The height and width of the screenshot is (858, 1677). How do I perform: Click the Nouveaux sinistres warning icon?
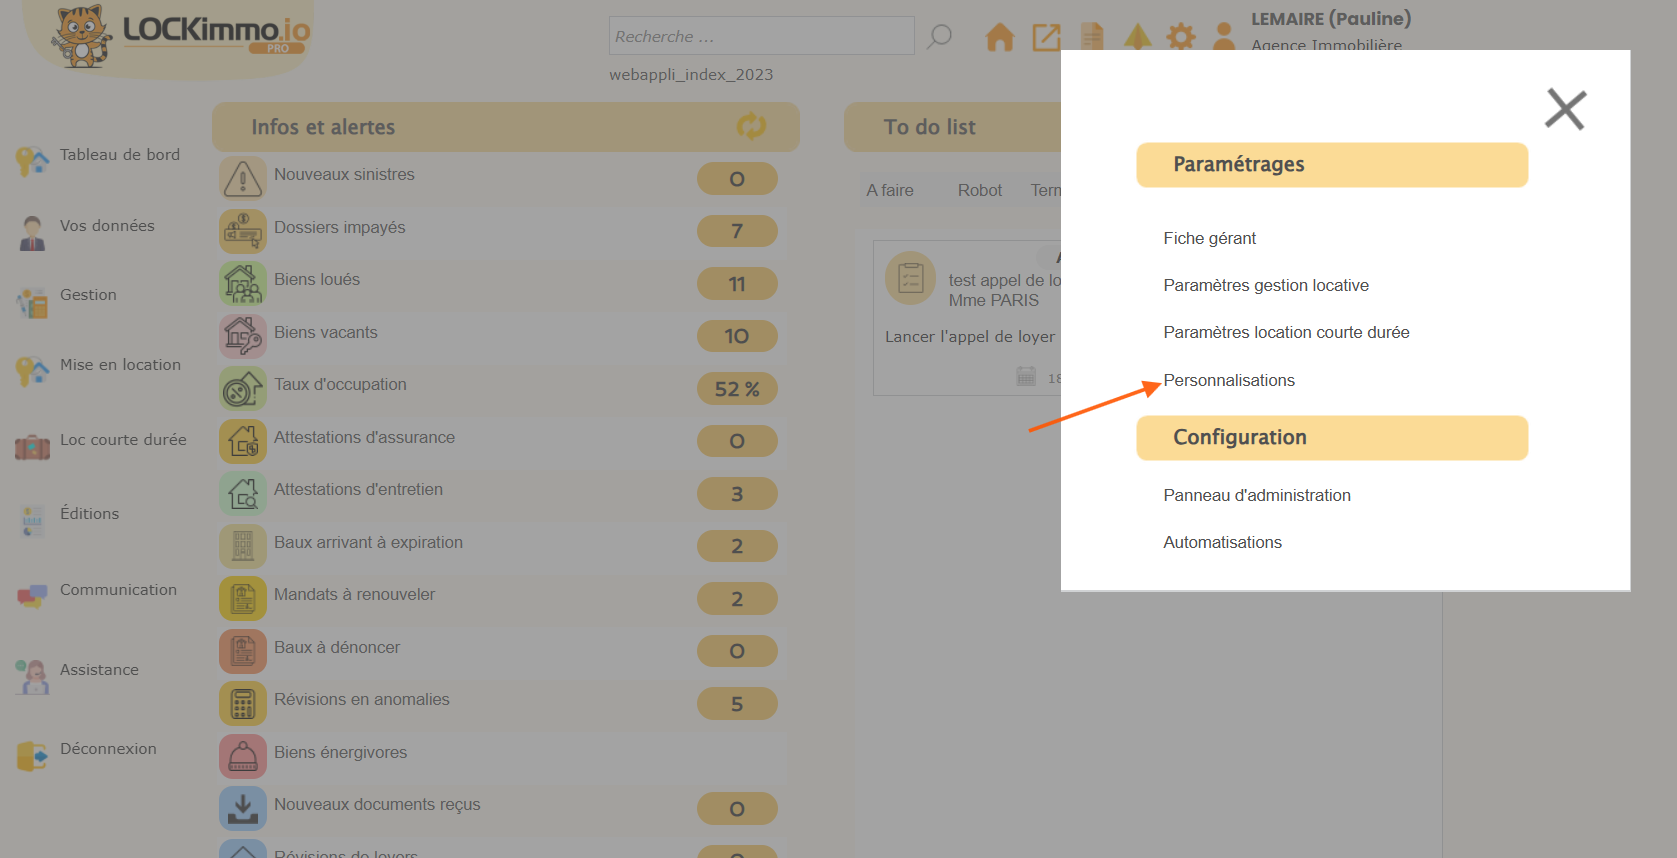tap(243, 179)
